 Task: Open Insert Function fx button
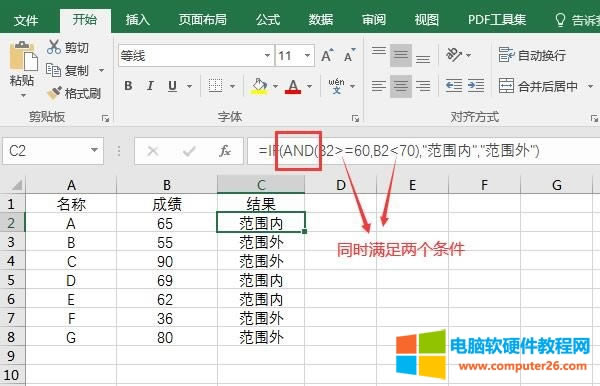pyautogui.click(x=225, y=151)
